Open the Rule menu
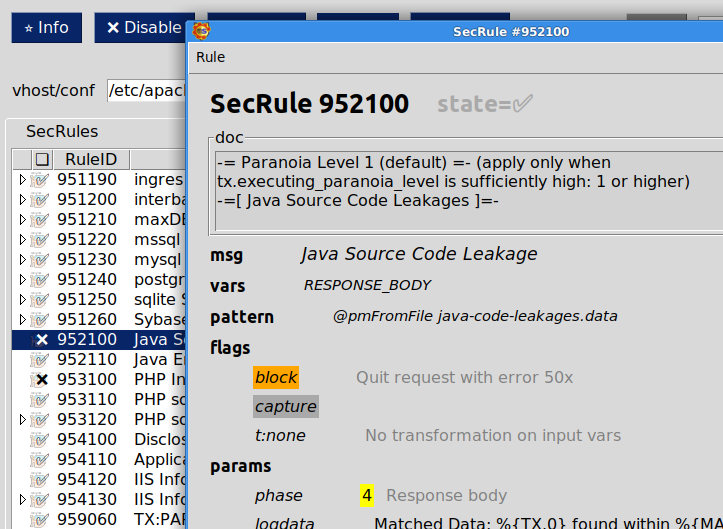 point(210,57)
